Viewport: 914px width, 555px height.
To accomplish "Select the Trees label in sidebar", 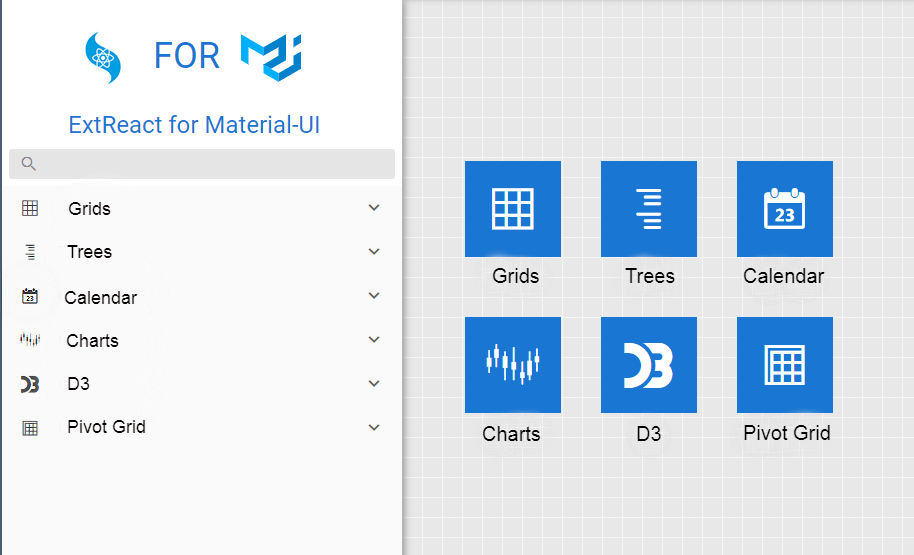I will (x=89, y=252).
